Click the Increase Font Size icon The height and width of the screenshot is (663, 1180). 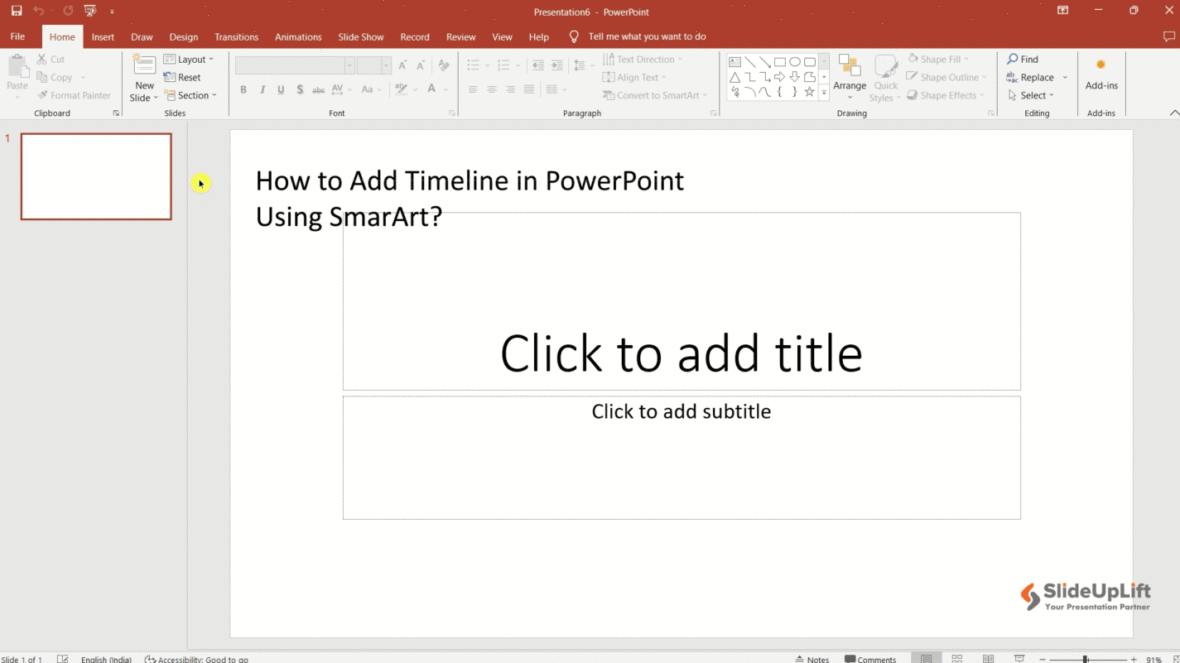tap(403, 63)
